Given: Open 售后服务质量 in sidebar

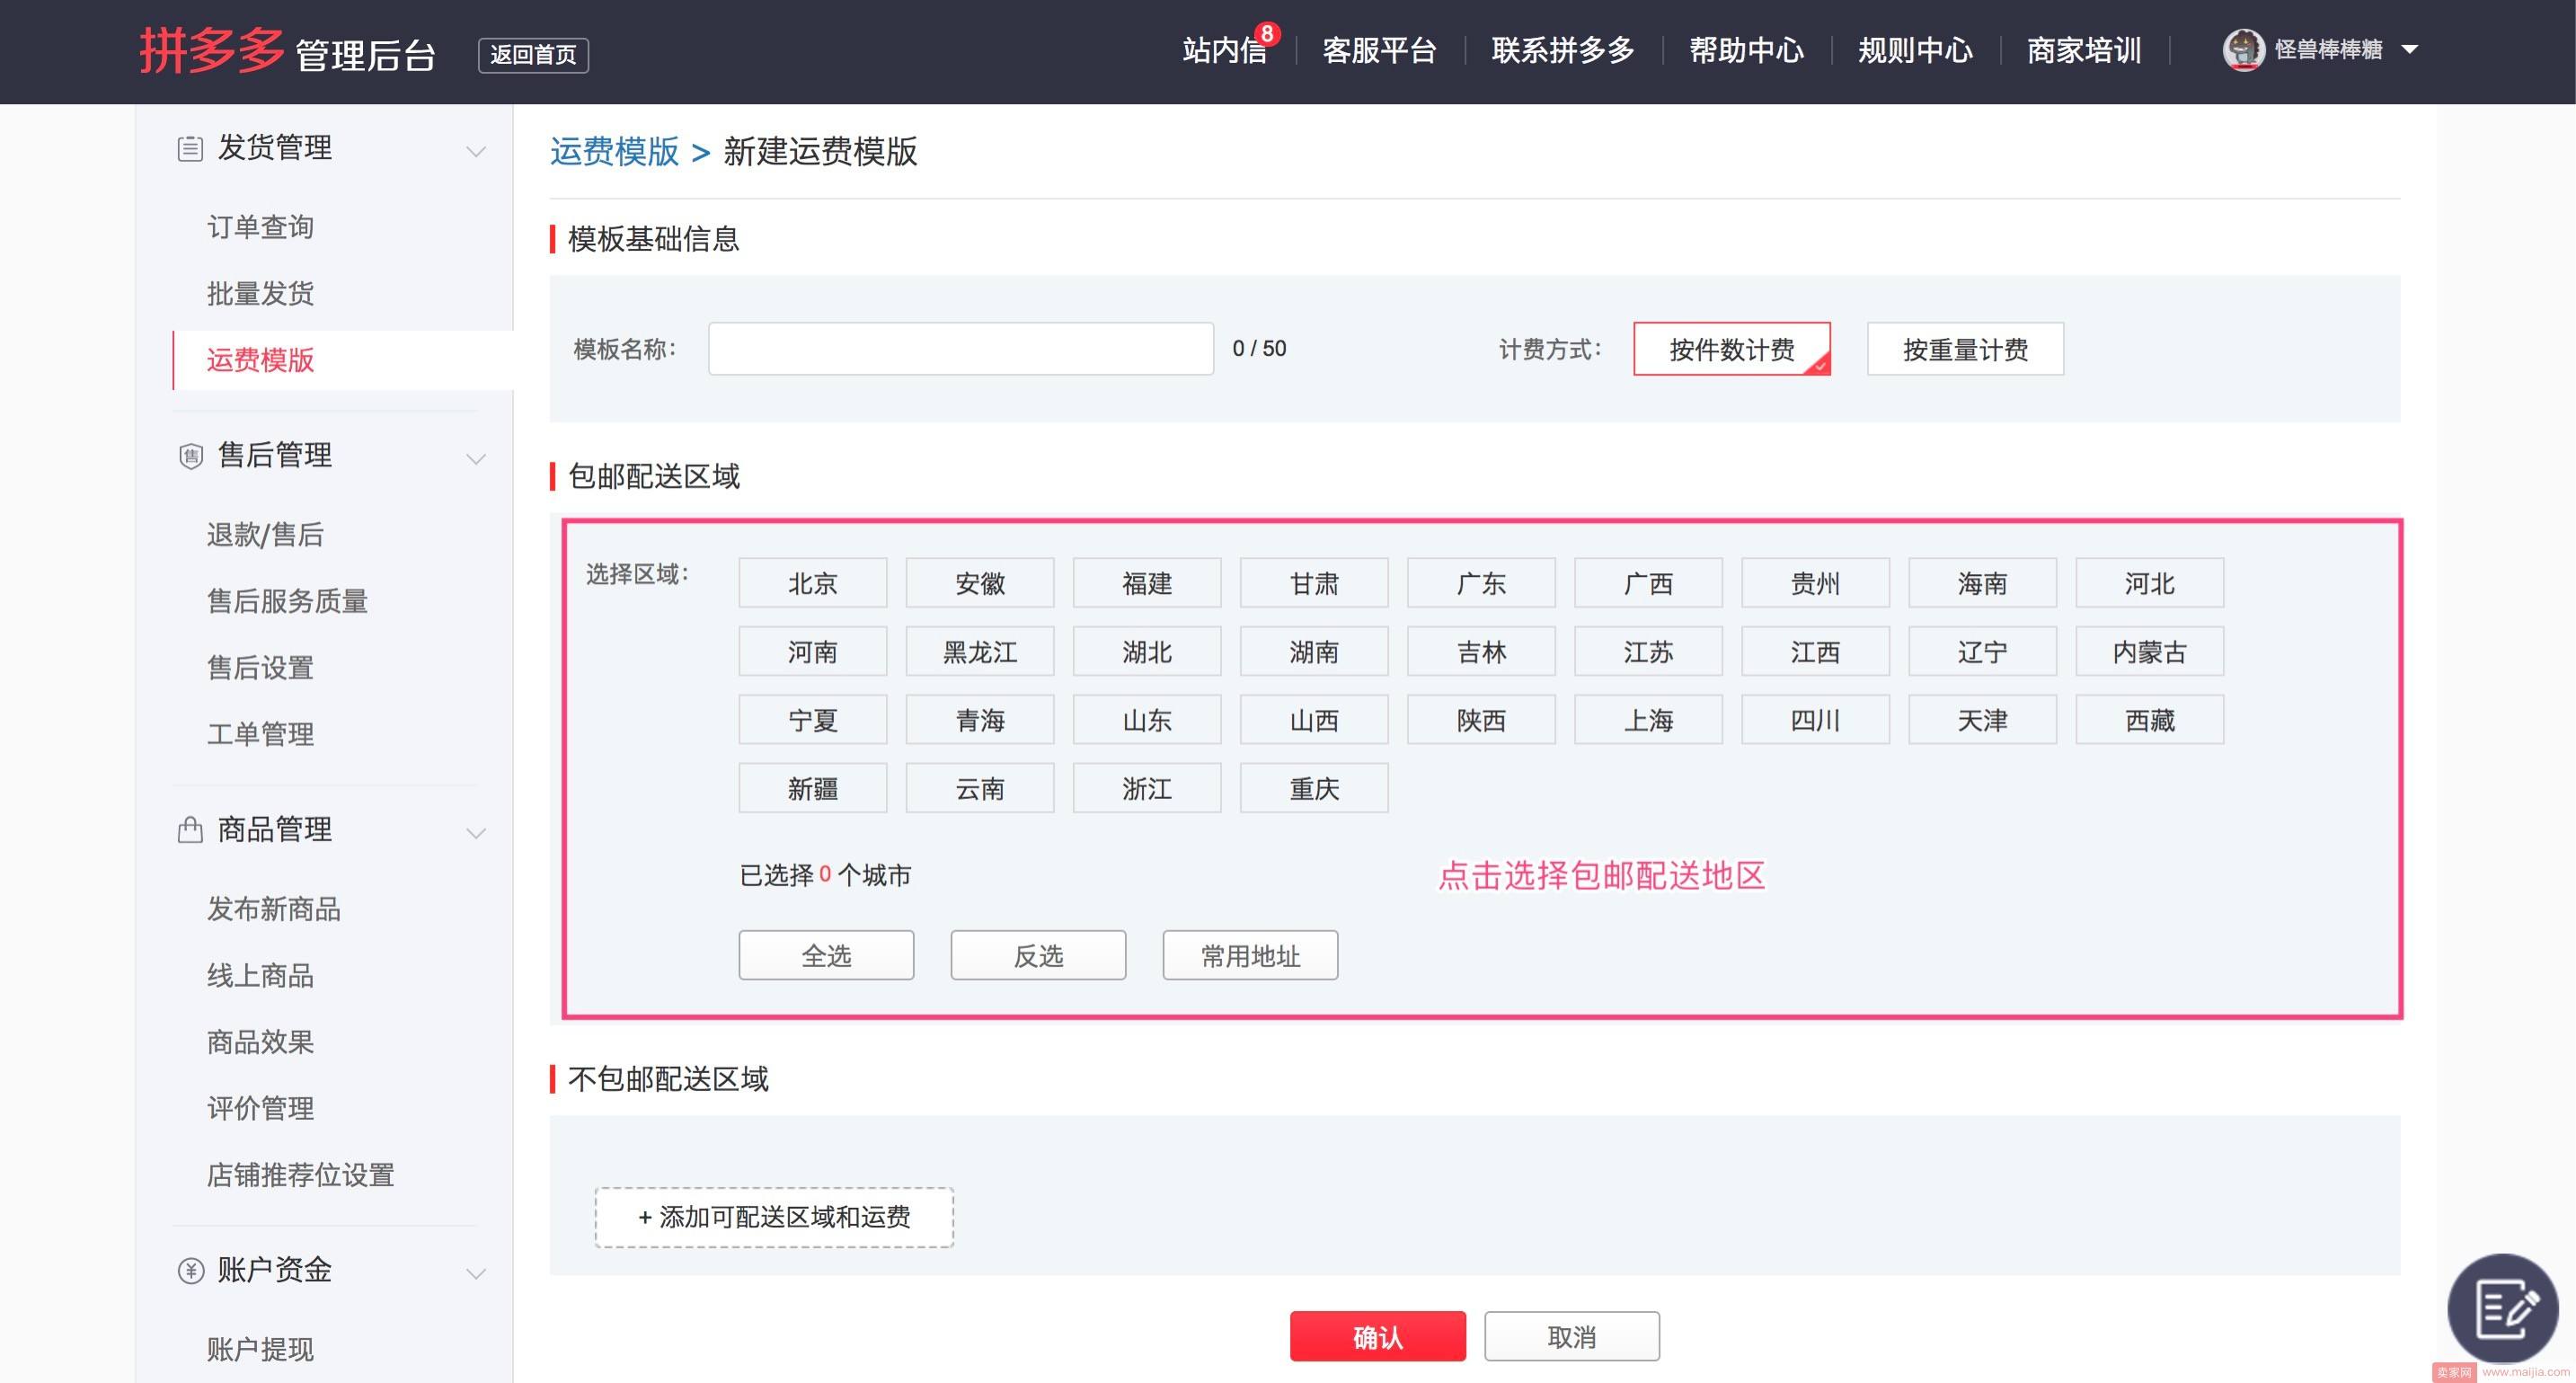Looking at the screenshot, I should (287, 601).
